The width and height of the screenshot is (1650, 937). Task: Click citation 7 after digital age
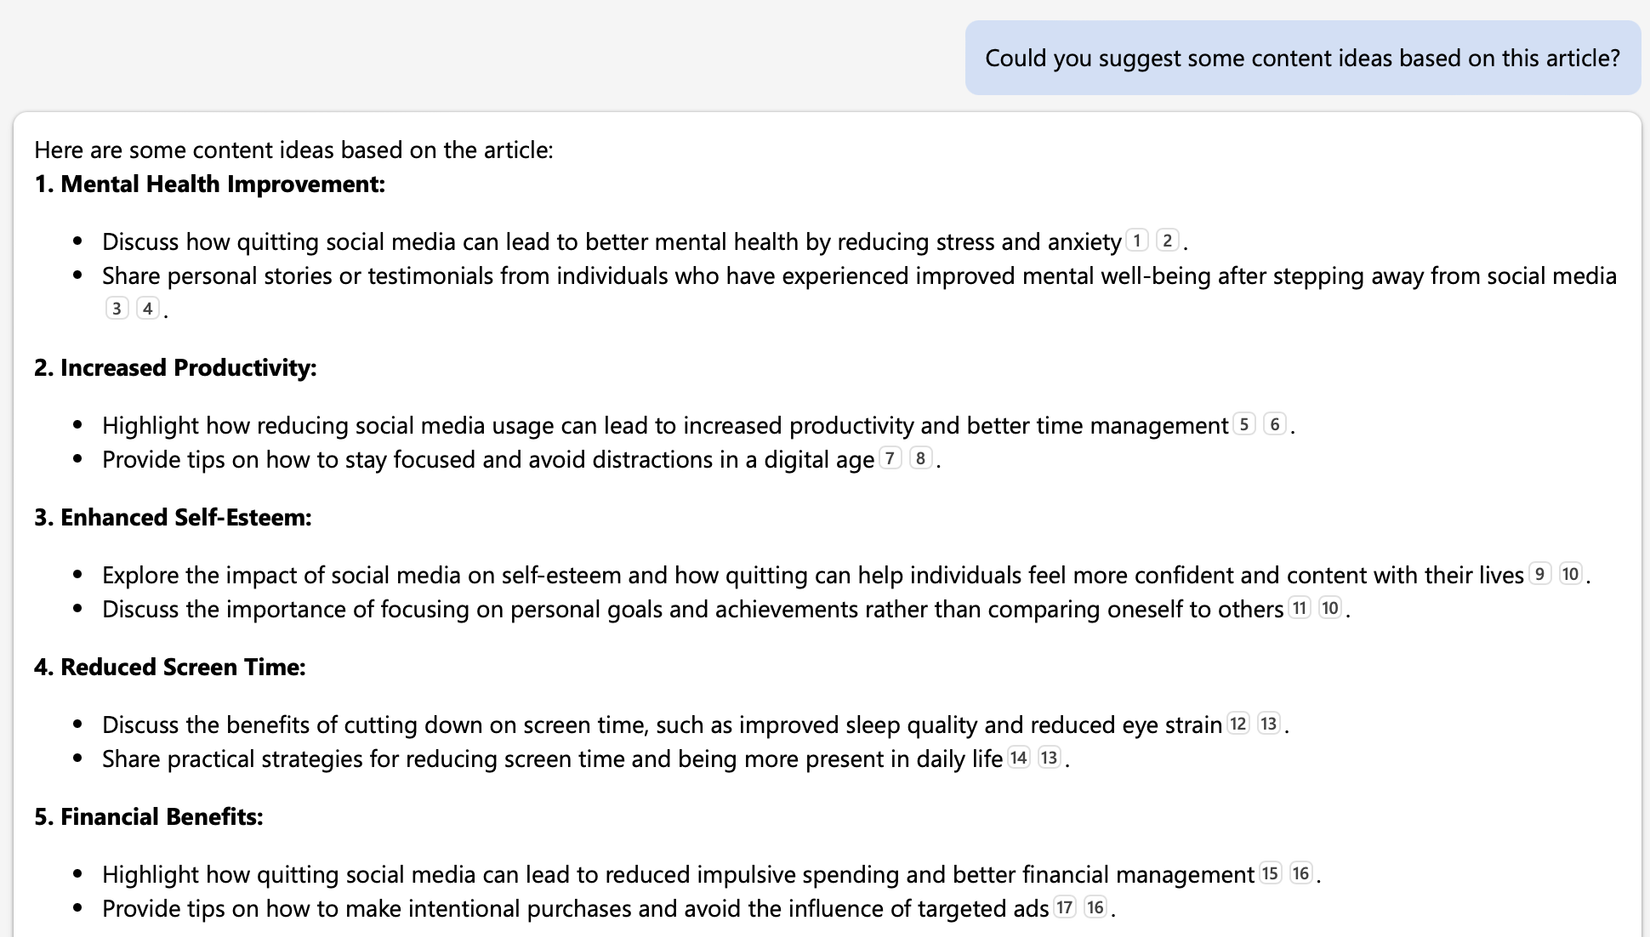[890, 459]
